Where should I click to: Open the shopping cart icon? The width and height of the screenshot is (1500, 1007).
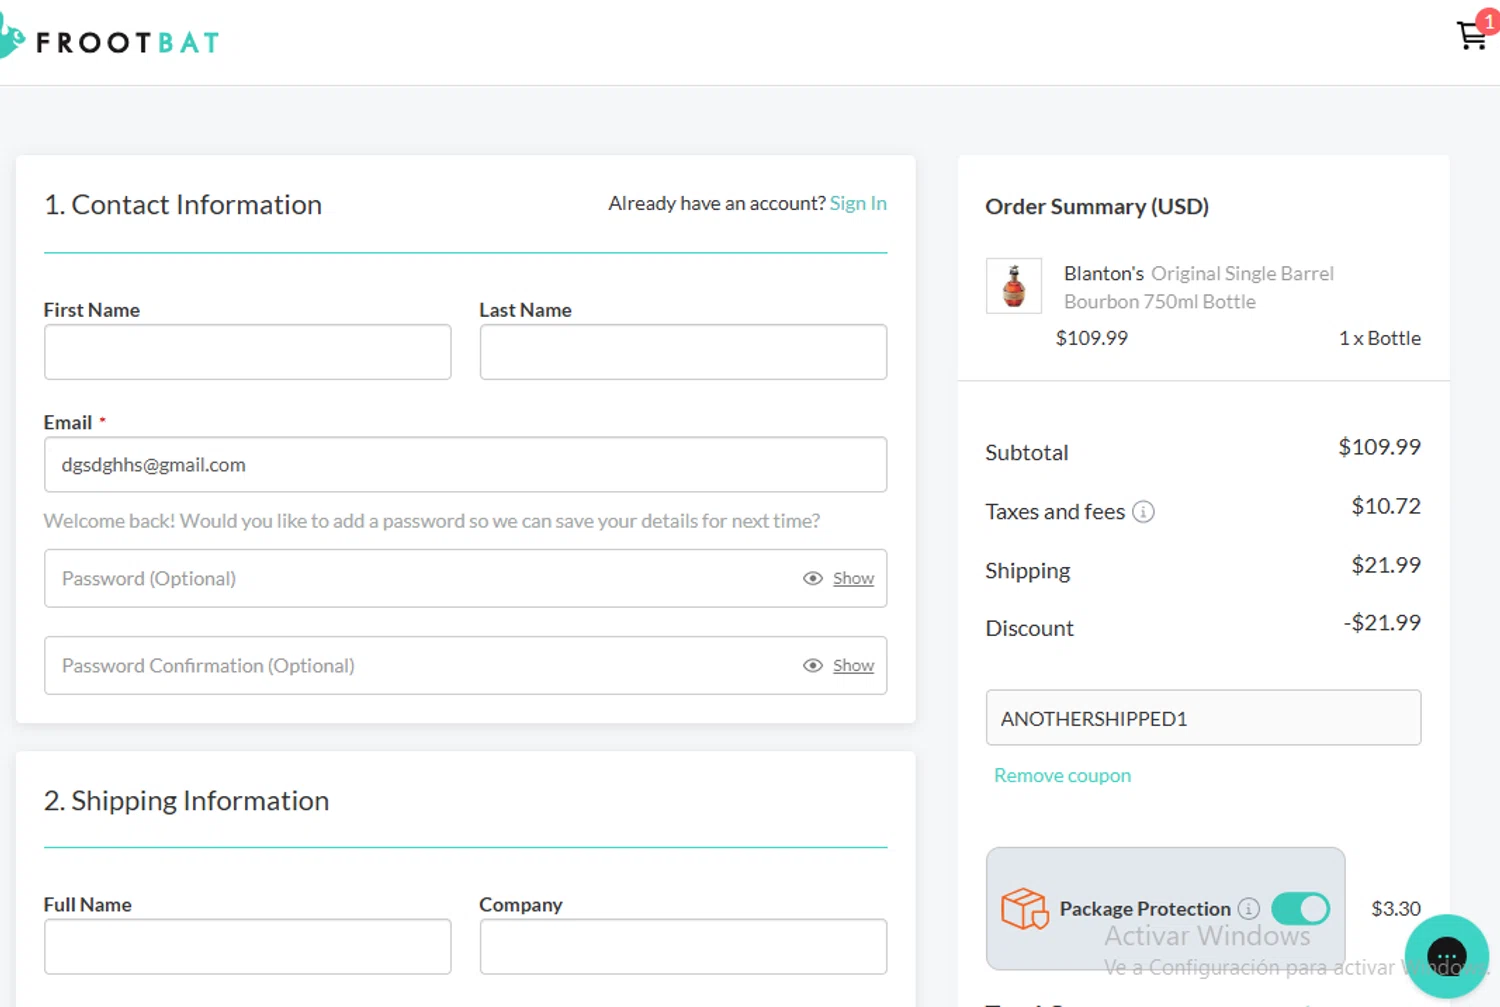[1471, 36]
